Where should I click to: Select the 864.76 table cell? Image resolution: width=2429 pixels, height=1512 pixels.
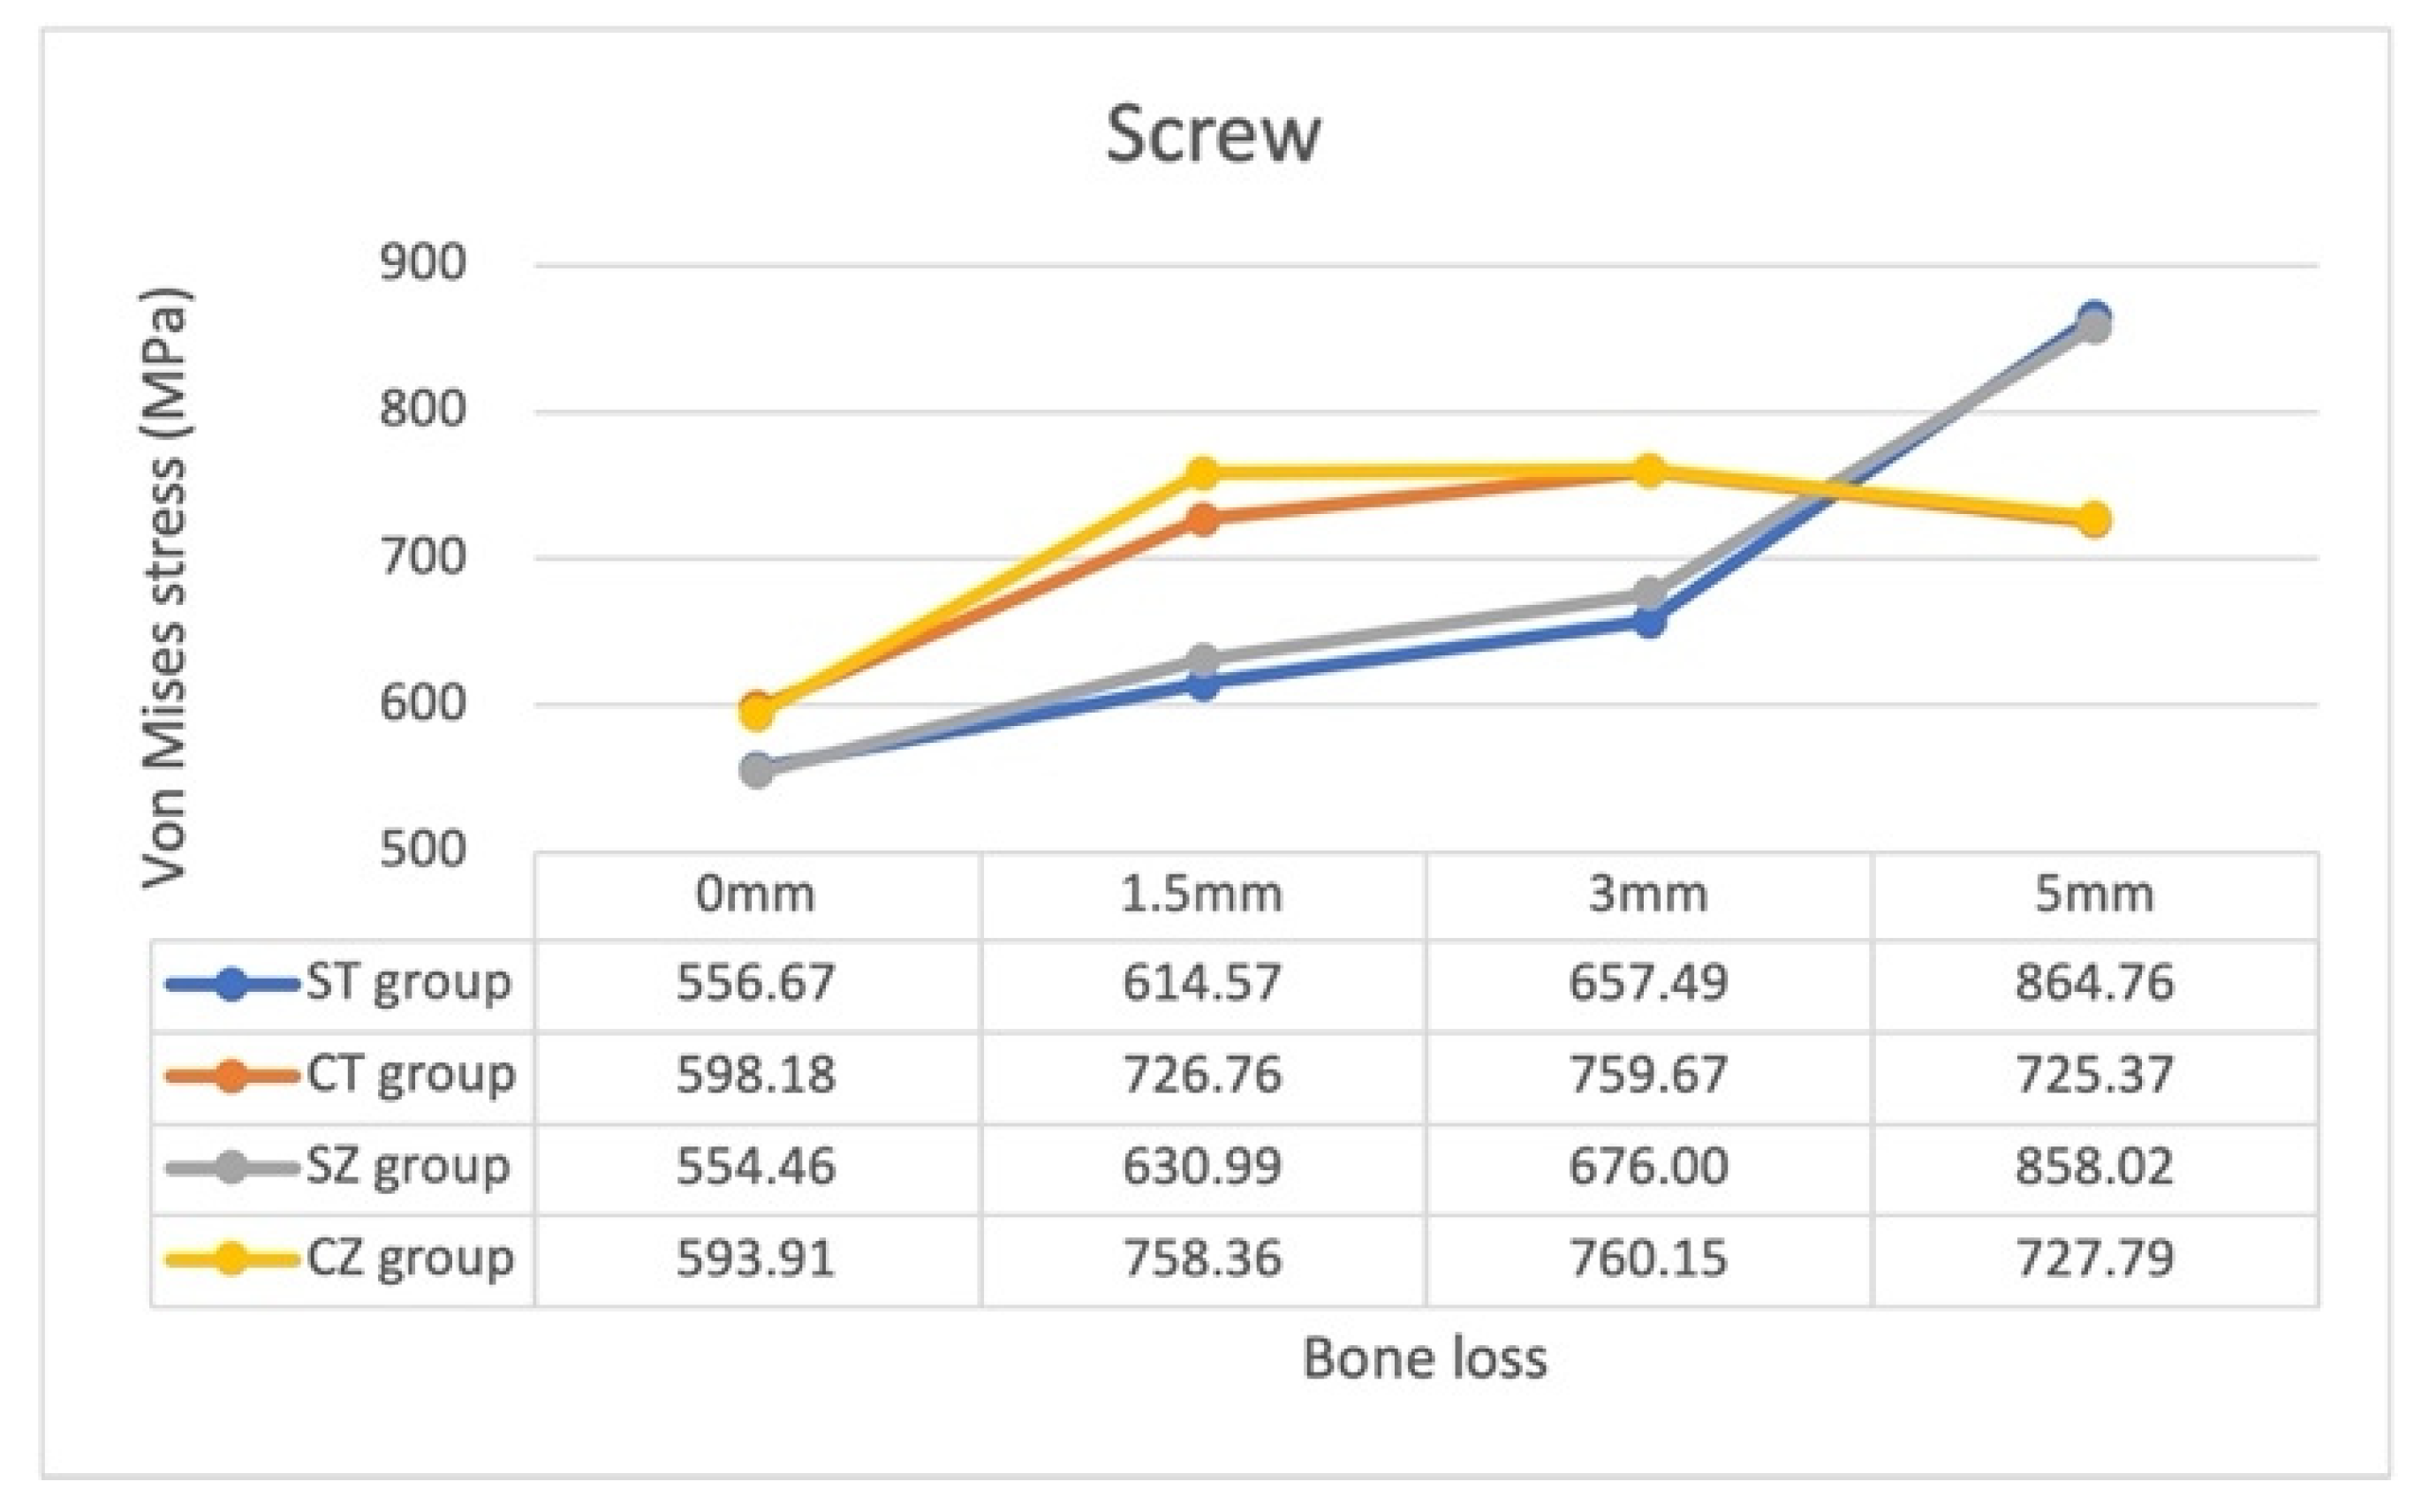coord(2094,983)
